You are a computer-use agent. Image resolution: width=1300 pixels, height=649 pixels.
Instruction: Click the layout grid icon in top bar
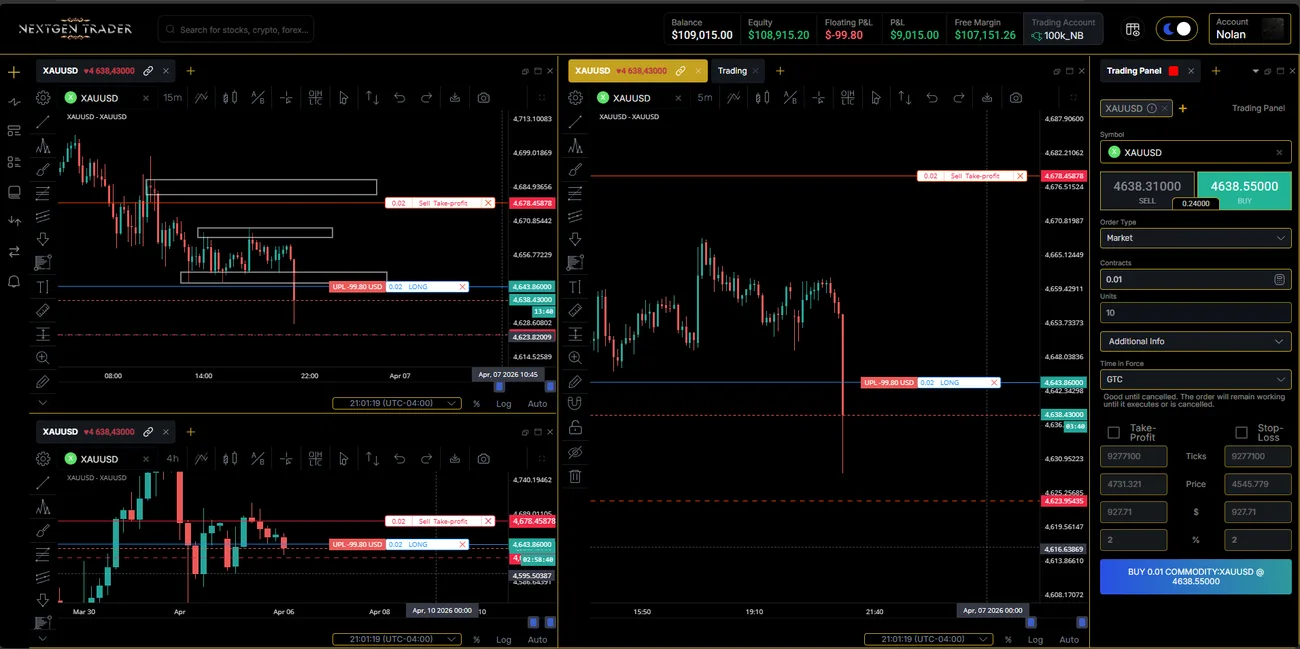pyautogui.click(x=1133, y=29)
